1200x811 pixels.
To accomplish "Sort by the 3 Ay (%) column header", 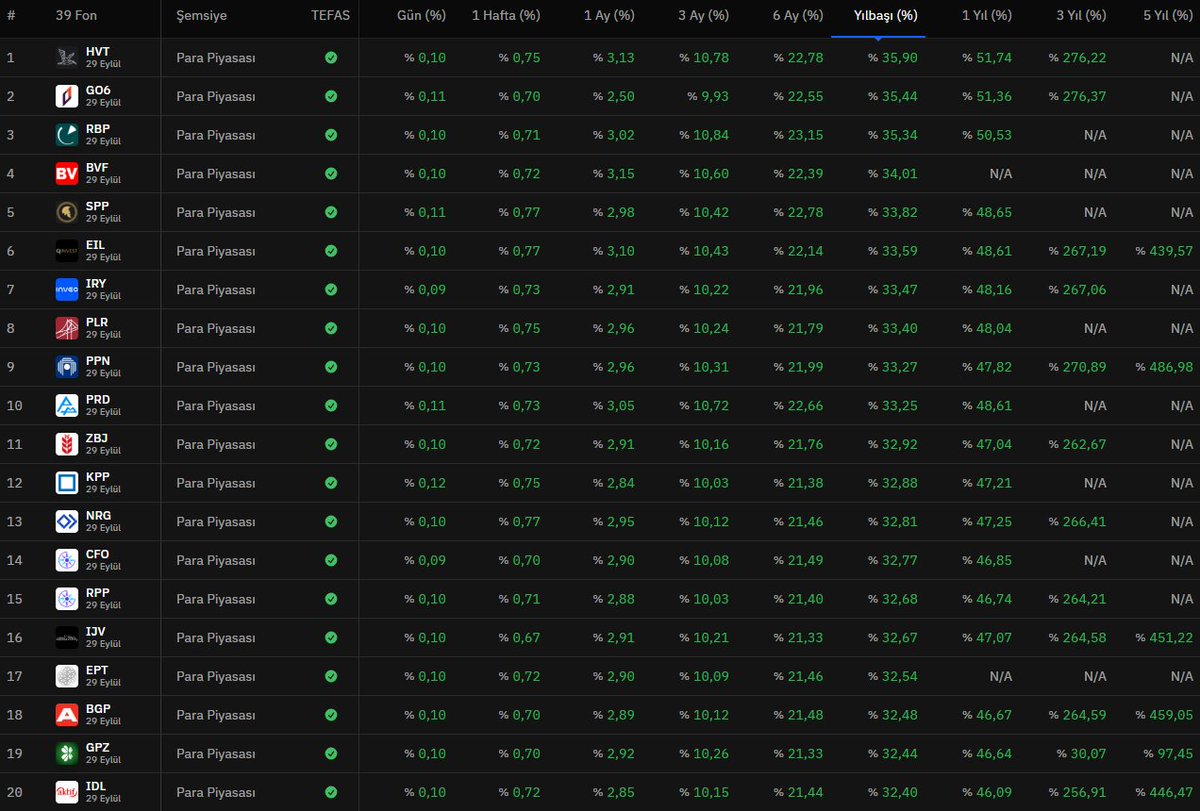I will pos(704,16).
